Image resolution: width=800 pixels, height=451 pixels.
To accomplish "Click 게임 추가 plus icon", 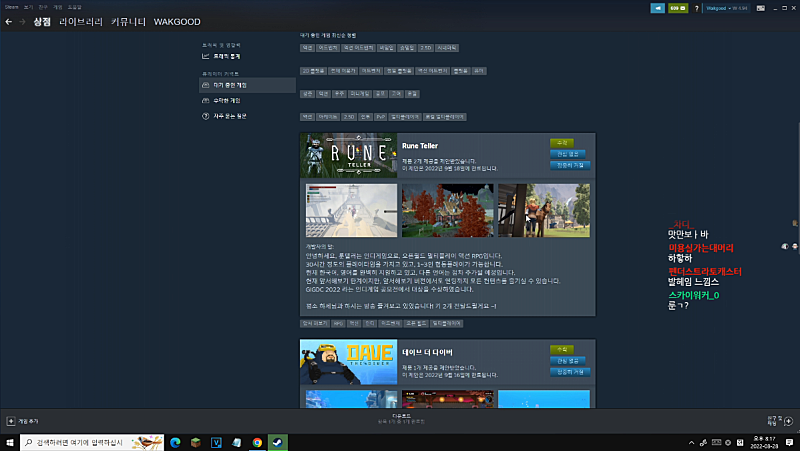I will click(11, 421).
